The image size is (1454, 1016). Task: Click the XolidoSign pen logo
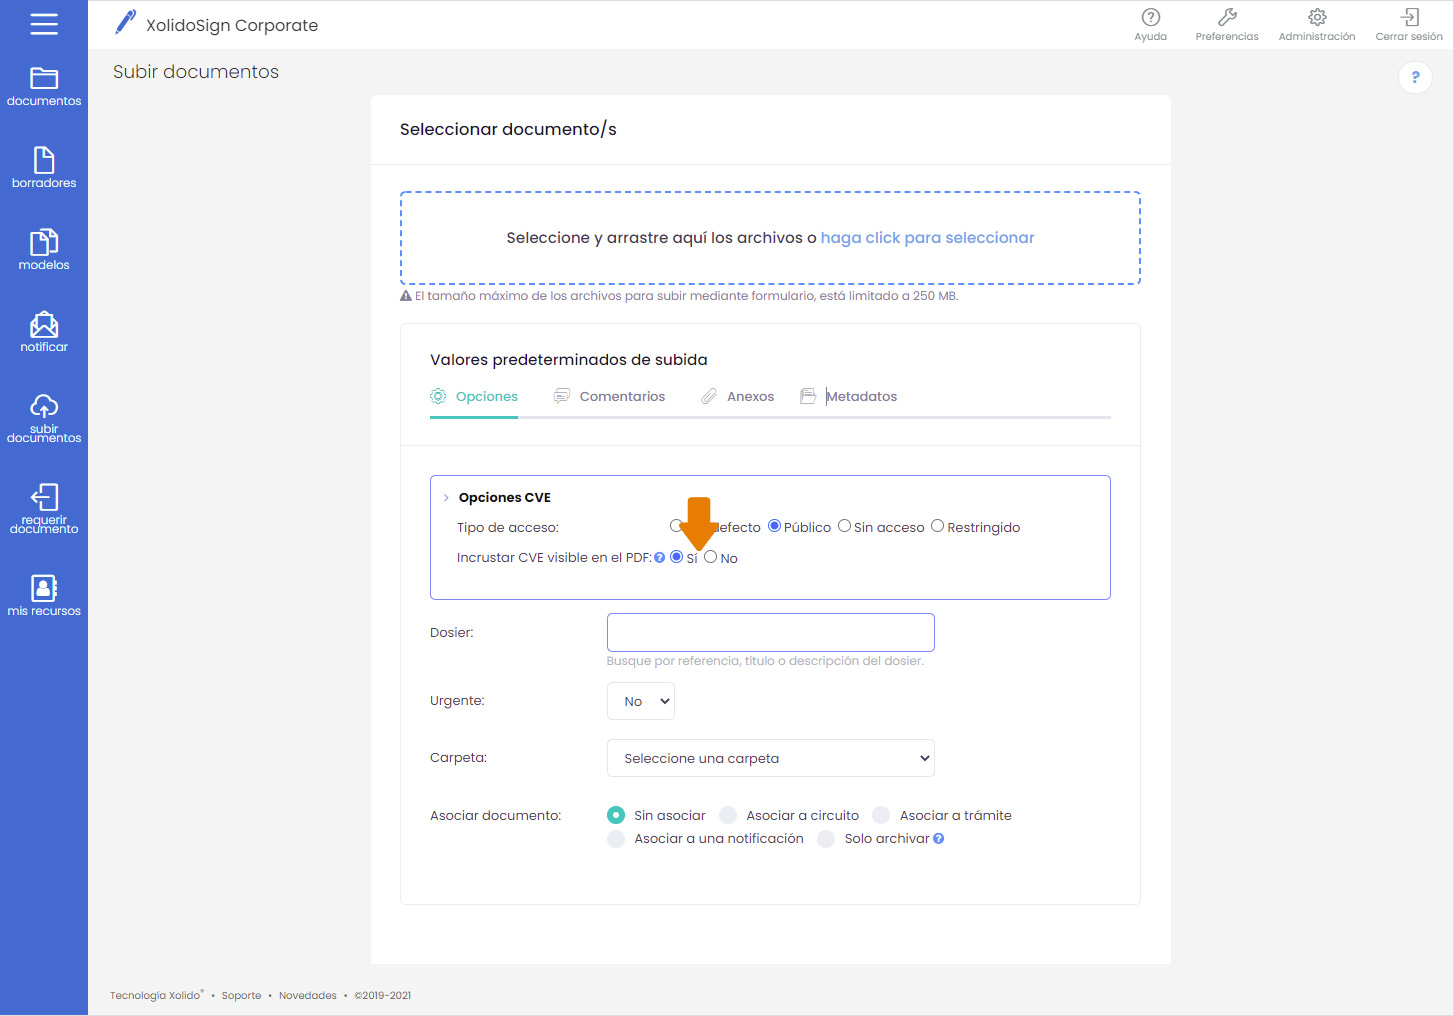click(x=125, y=23)
